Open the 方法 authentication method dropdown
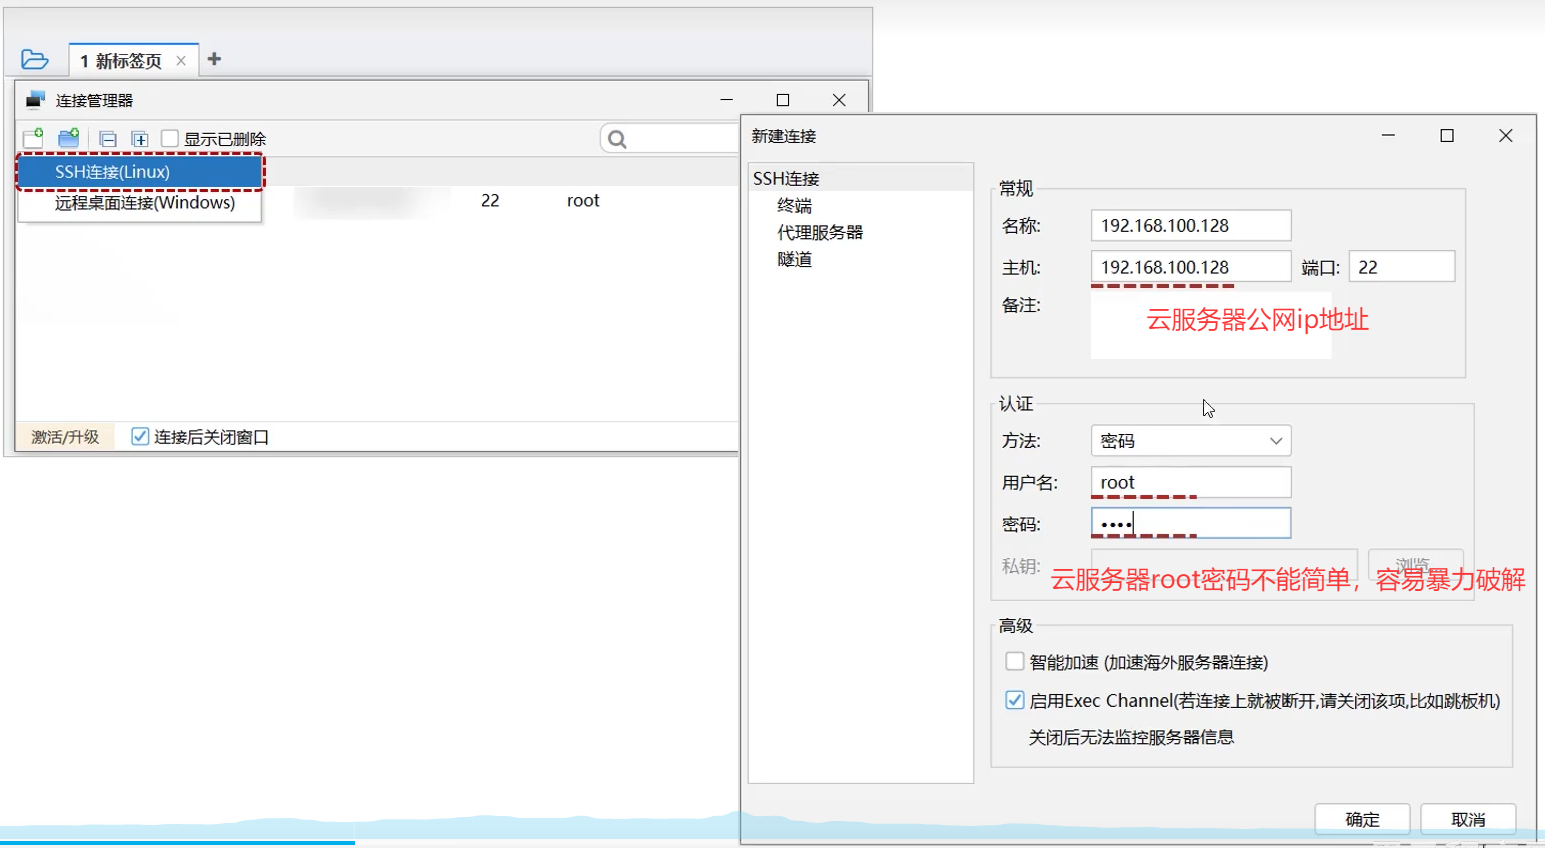1545x848 pixels. pyautogui.click(x=1190, y=441)
